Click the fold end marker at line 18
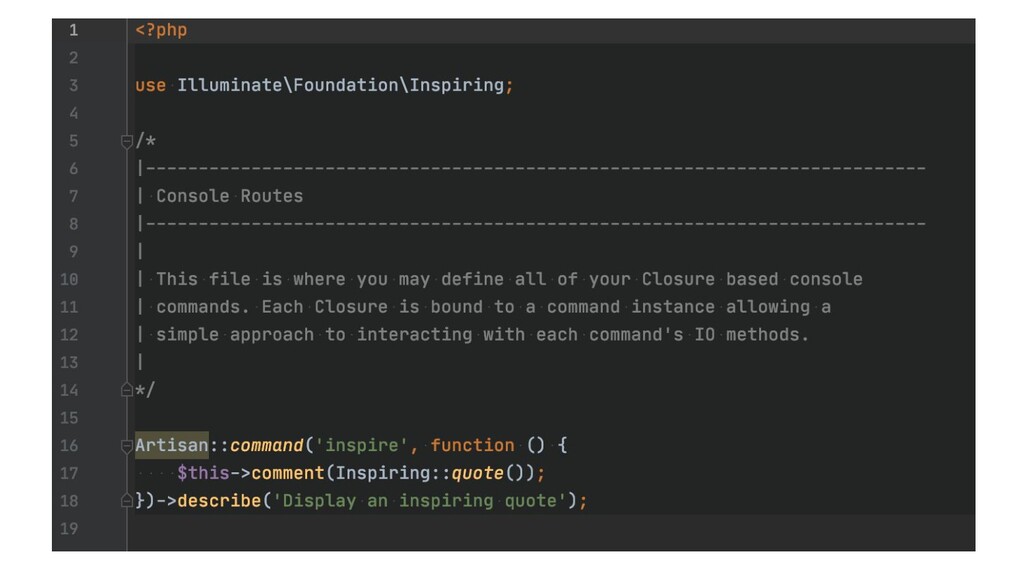Image resolution: width=1024 pixels, height=576 pixels. click(127, 501)
